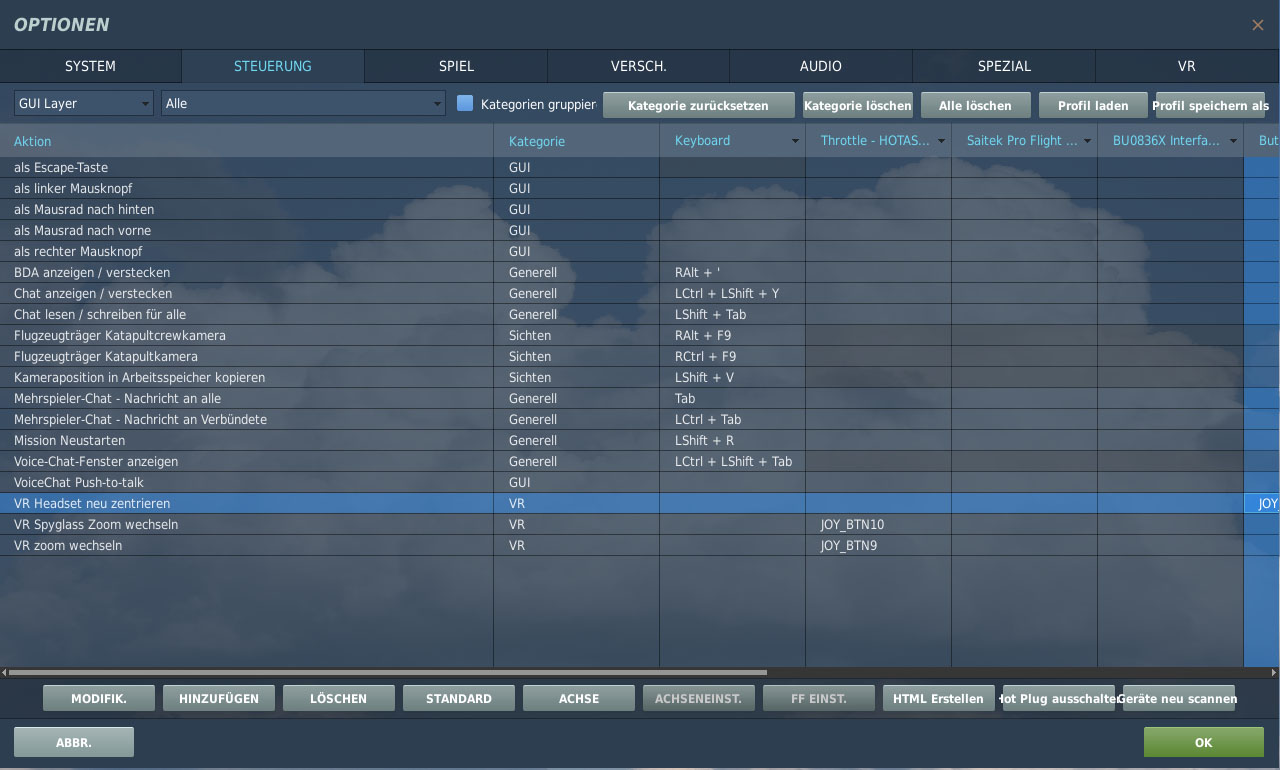This screenshot has height=770, width=1280.
Task: Switch to the SYSTEM tab
Action: pos(90,66)
